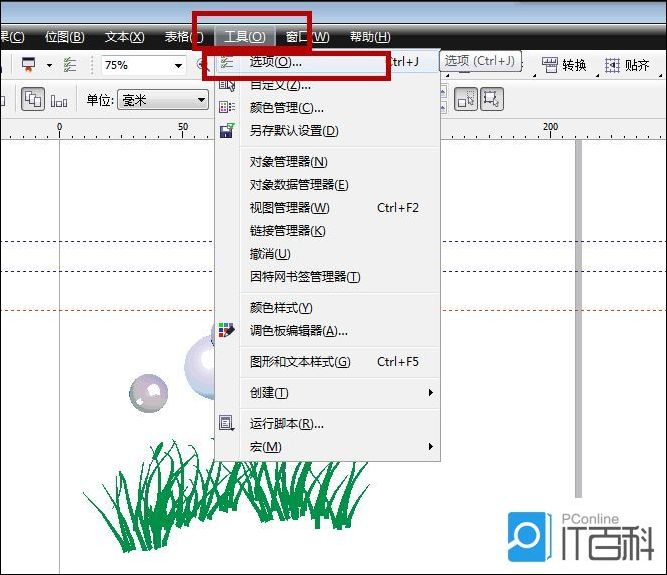Expand the 宏(M) submenu
This screenshot has width=667, height=575.
(327, 447)
